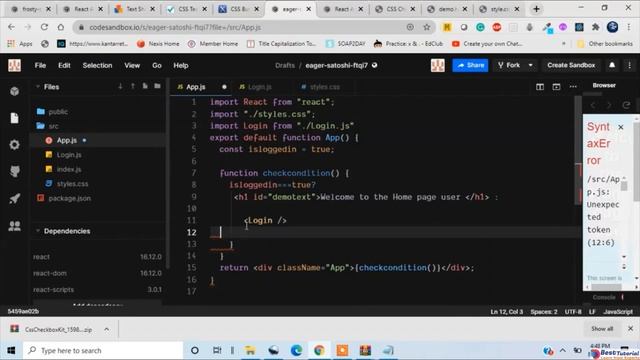
Task: Open the sandbox info cube icon
Action: coord(15,91)
